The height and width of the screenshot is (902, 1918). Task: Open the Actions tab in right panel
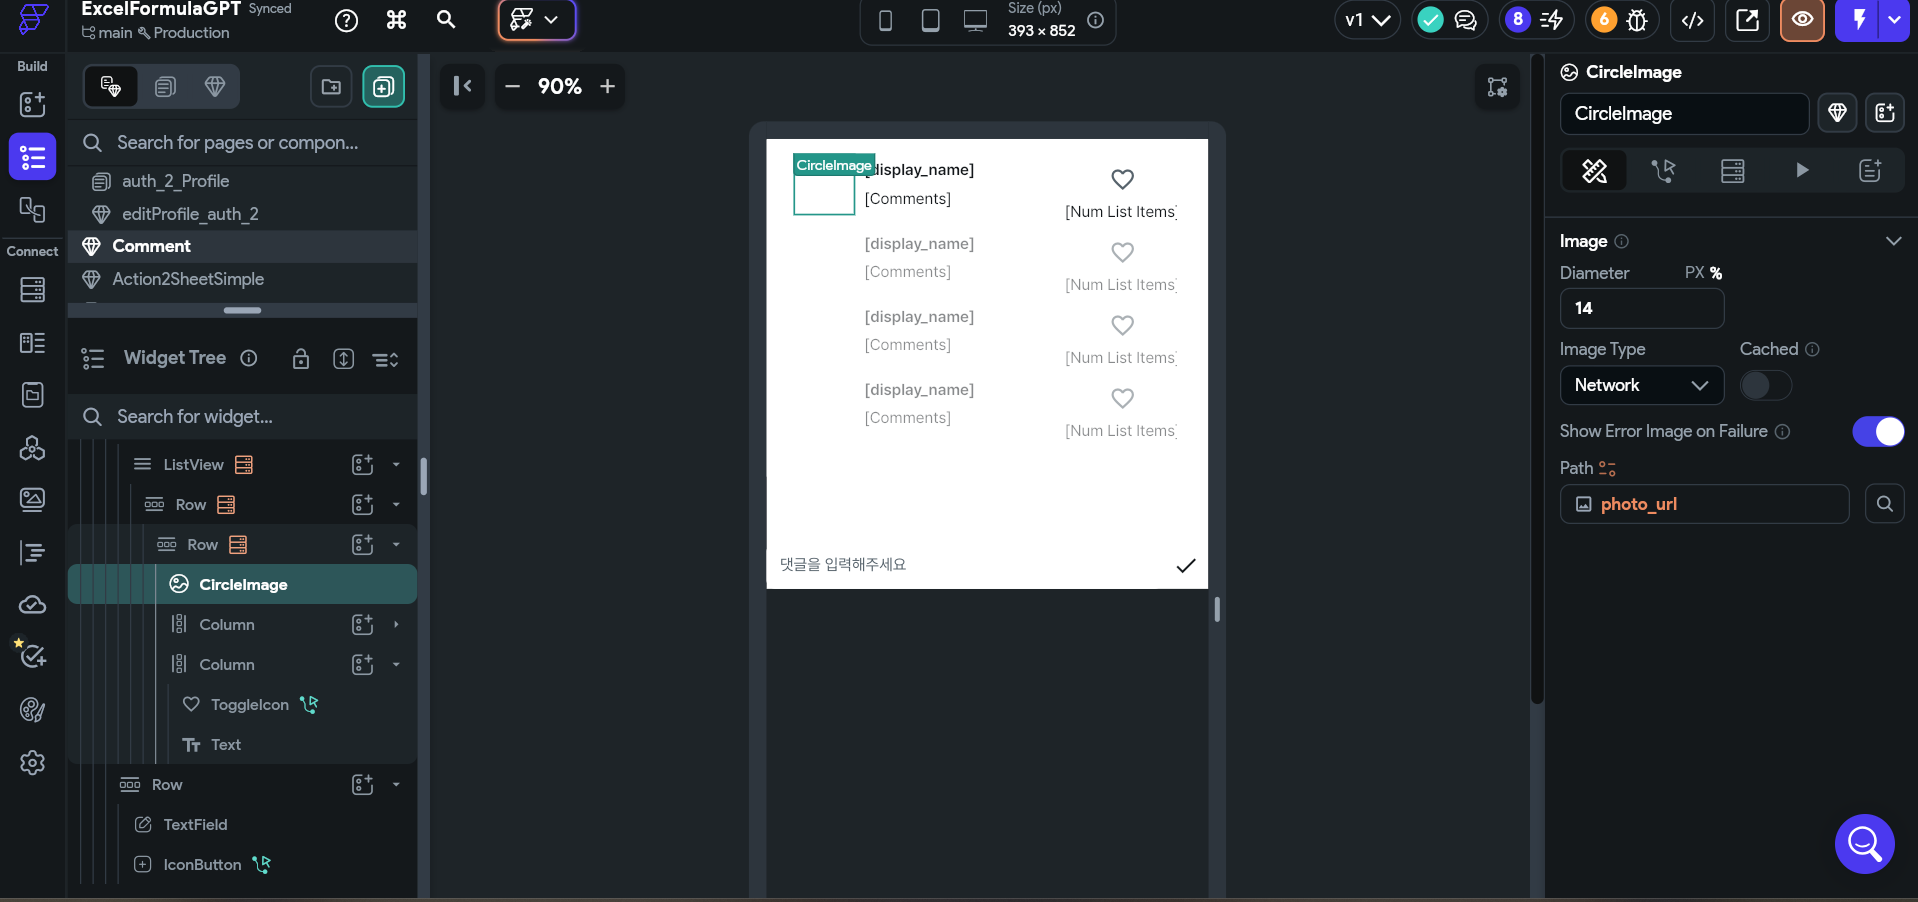point(1663,171)
